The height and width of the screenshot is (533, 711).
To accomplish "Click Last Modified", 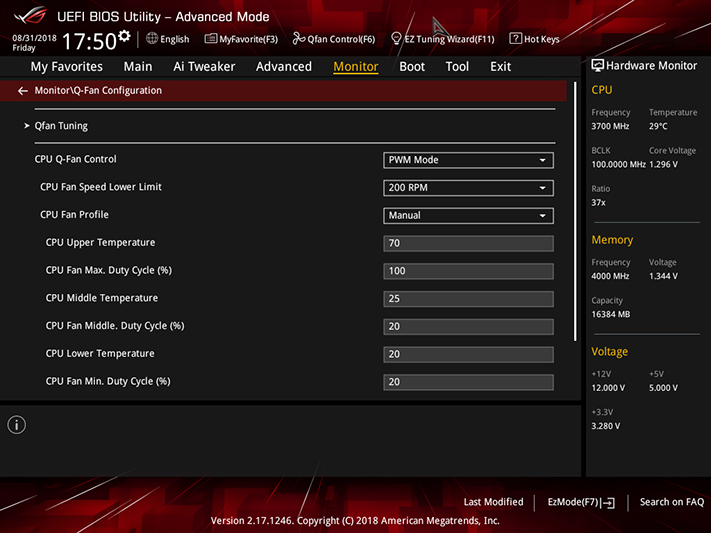I will pyautogui.click(x=493, y=502).
